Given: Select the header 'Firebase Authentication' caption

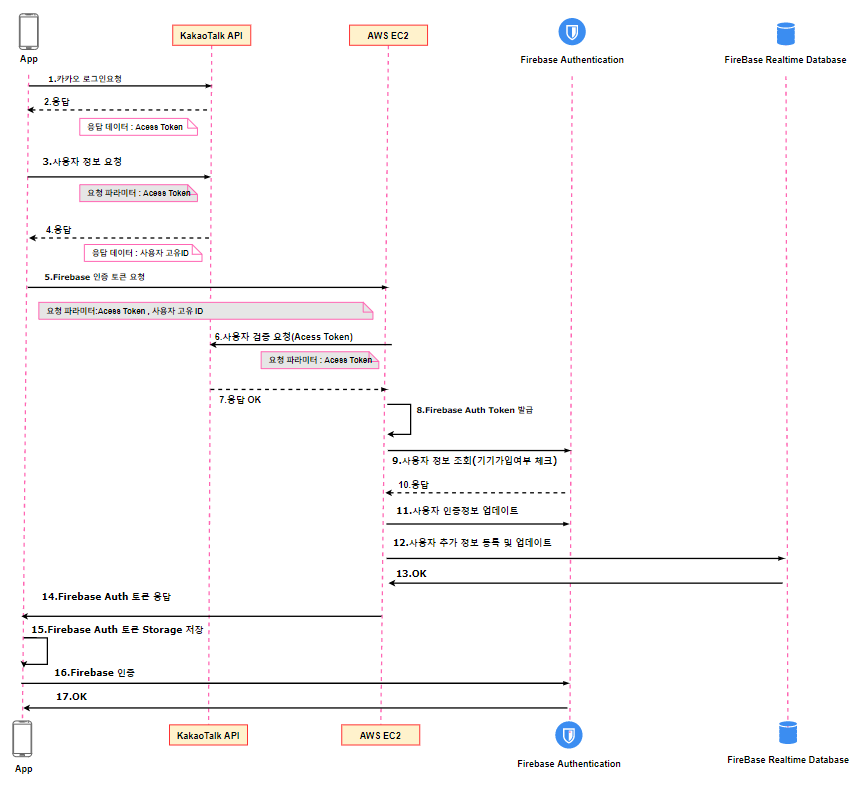Looking at the screenshot, I should 572,60.
